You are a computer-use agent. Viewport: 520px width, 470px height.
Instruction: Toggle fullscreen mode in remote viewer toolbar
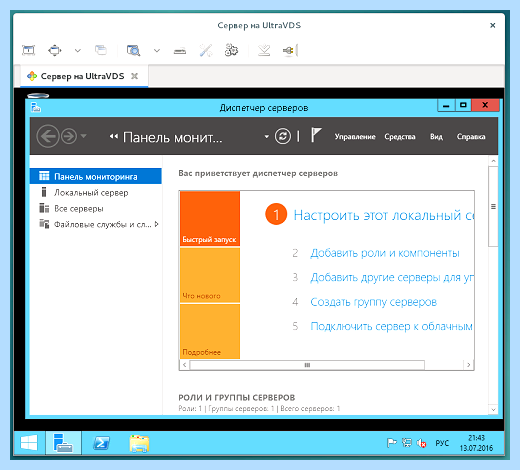click(29, 50)
